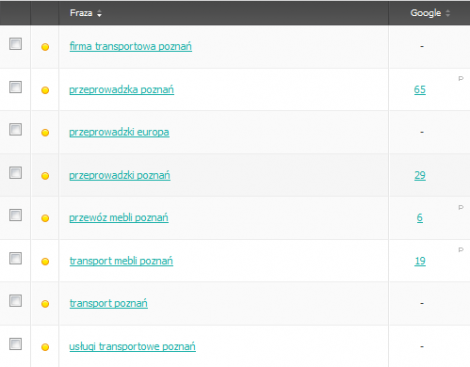Click the small flag icon in transport mebli poznań row
470x367 pixels.
point(461,250)
